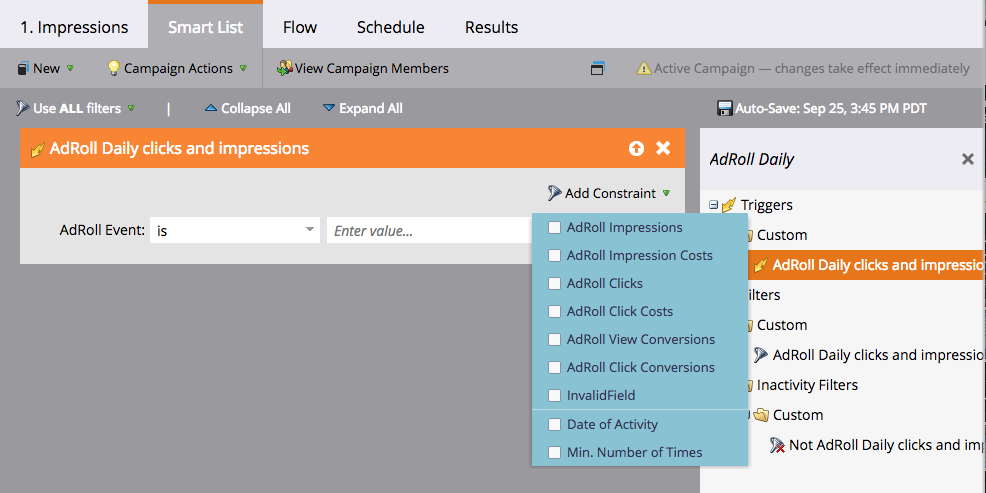This screenshot has width=986, height=493.
Task: Select the Filters node in the tree
Action: [764, 295]
